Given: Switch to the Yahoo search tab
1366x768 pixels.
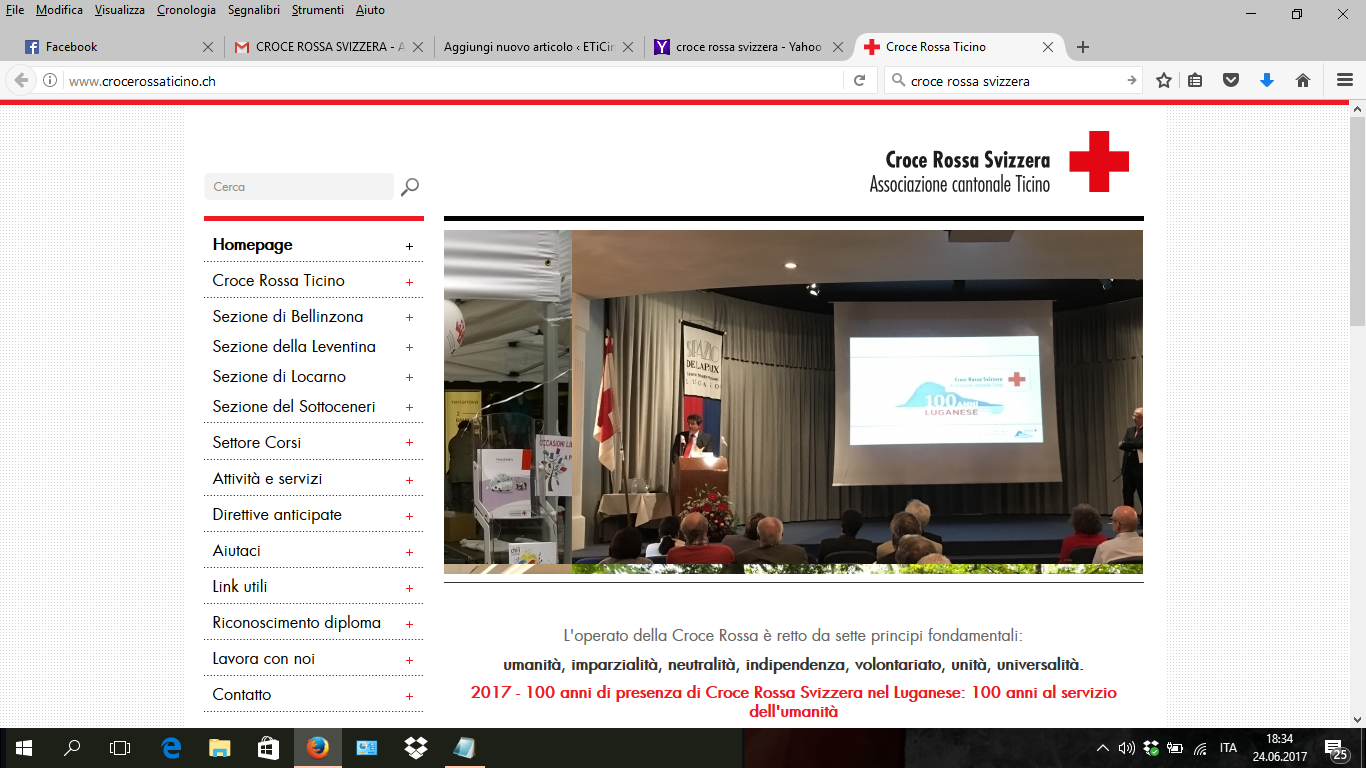Looking at the screenshot, I should tap(747, 47).
